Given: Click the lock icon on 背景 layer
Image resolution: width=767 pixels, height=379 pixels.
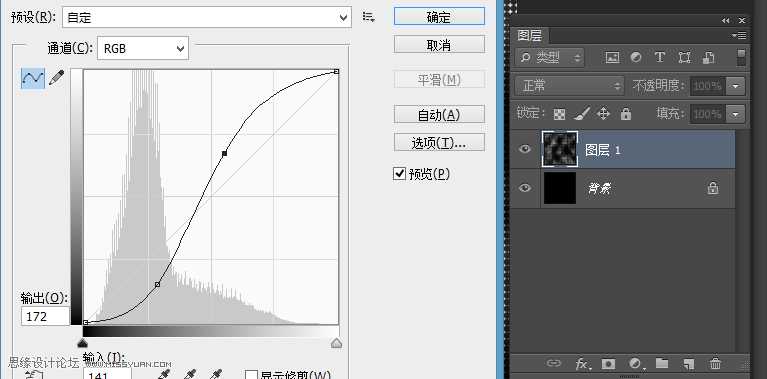Looking at the screenshot, I should [713, 188].
